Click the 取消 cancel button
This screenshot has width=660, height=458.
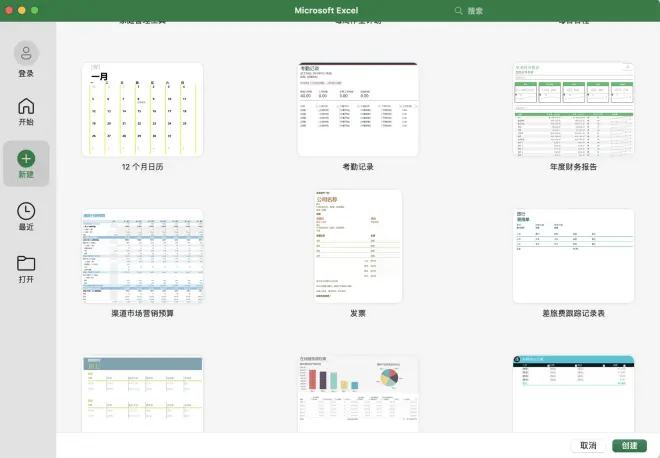coord(588,445)
